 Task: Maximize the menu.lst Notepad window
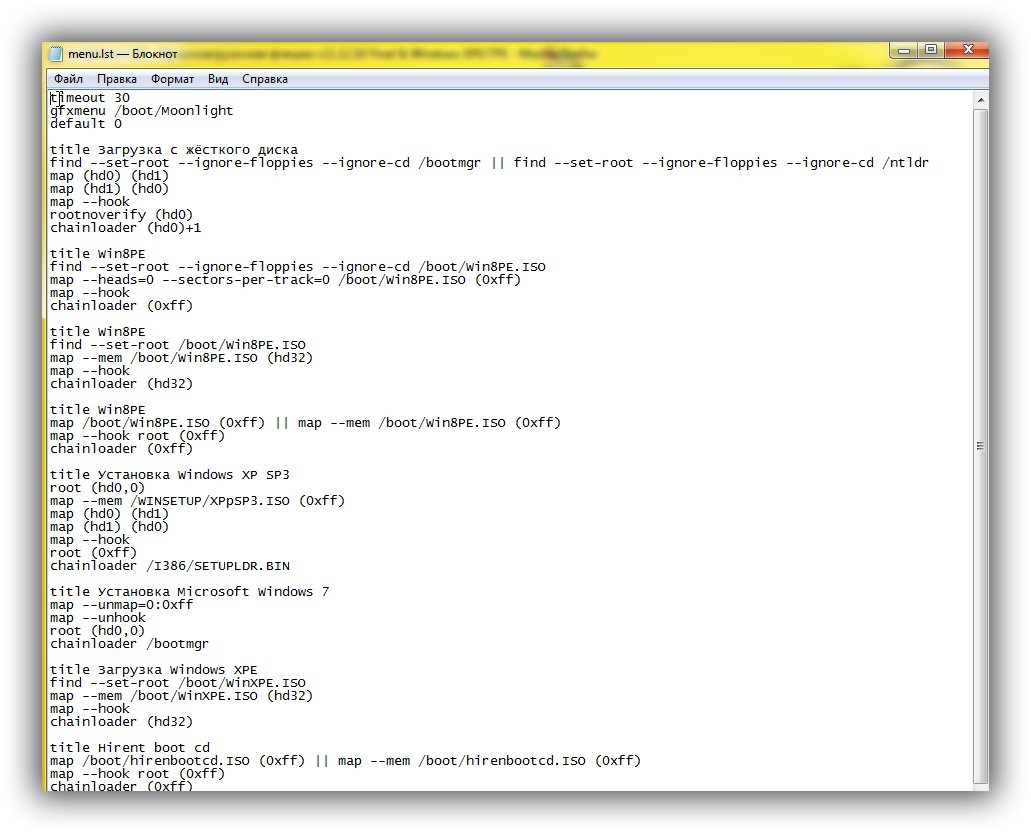click(x=931, y=50)
